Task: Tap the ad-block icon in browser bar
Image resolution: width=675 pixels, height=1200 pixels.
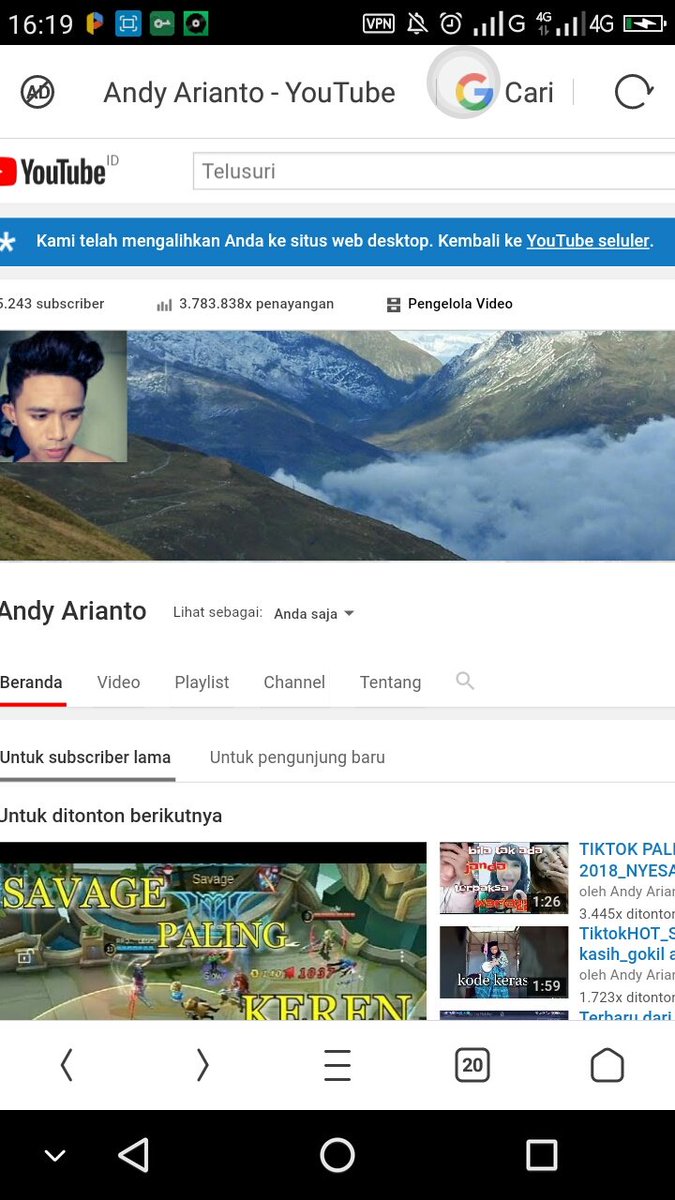Action: 37,93
